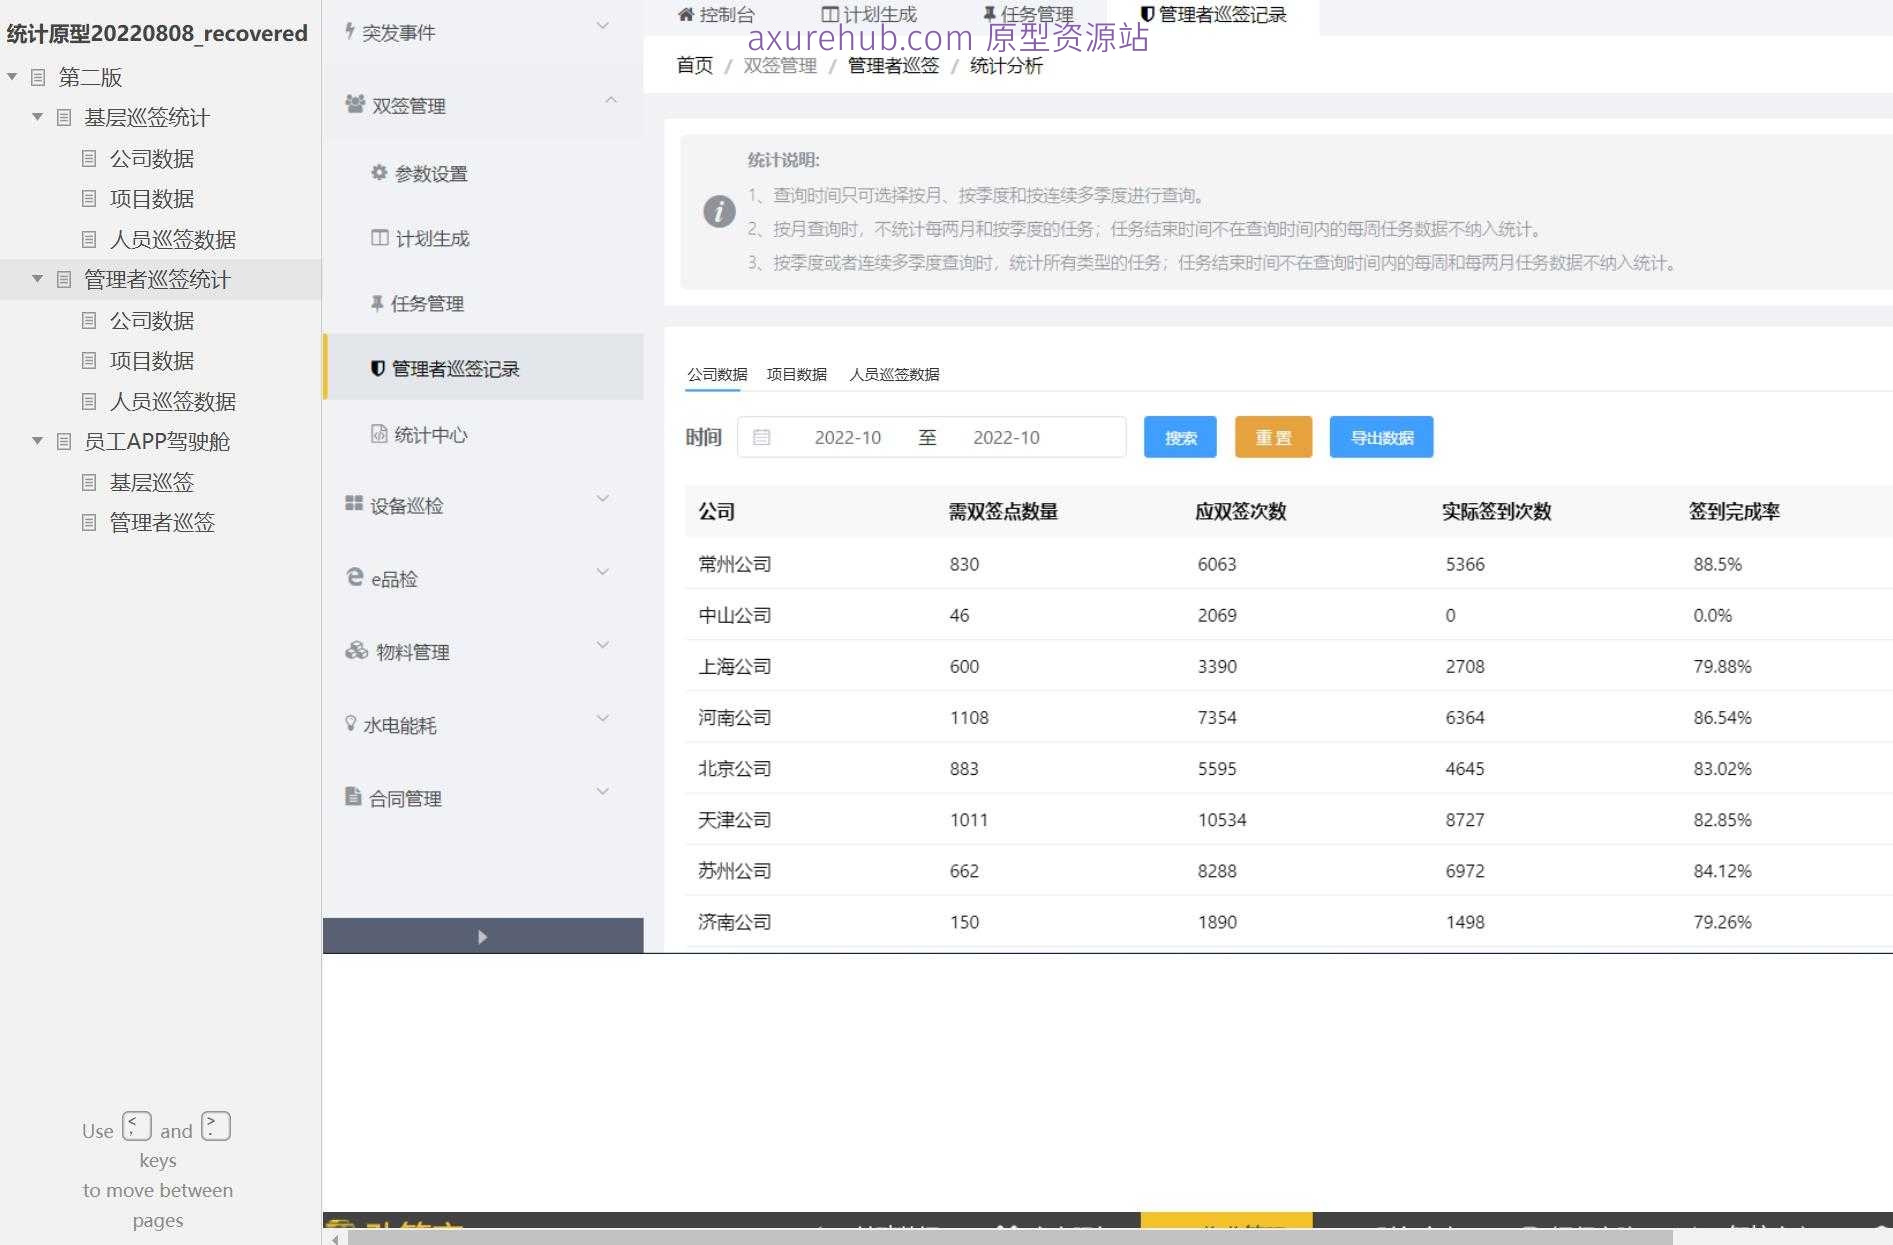Click the 水电能耗 bulb icon
This screenshot has height=1245, width=1893.
[350, 723]
